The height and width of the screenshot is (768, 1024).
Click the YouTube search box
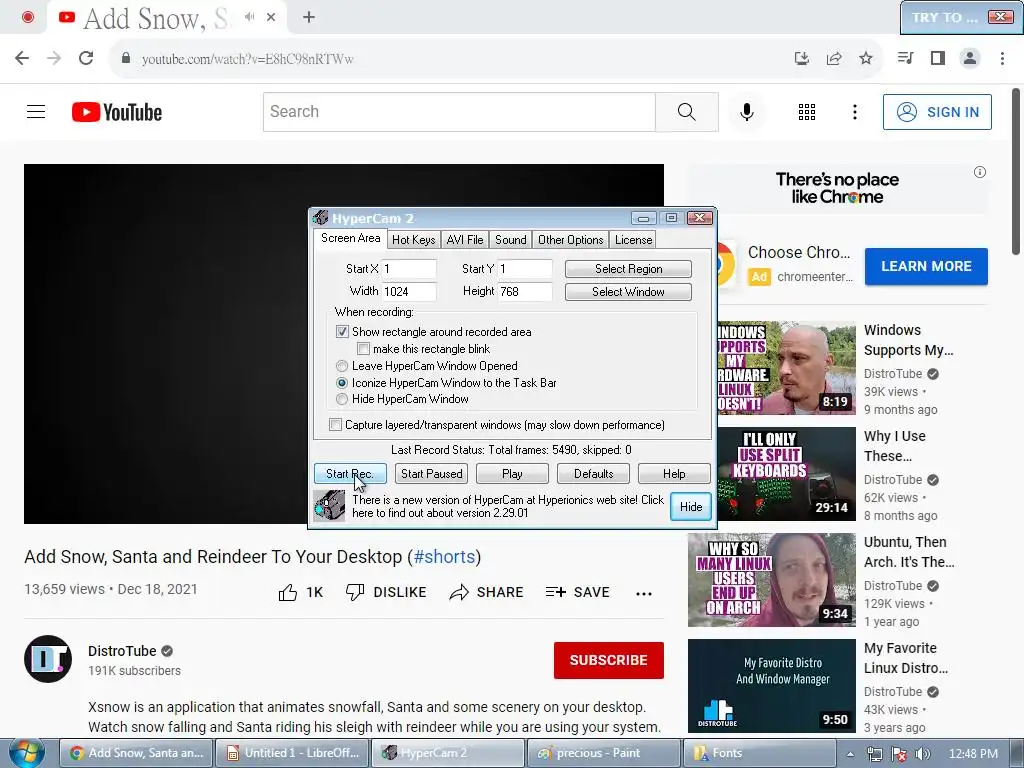(459, 112)
